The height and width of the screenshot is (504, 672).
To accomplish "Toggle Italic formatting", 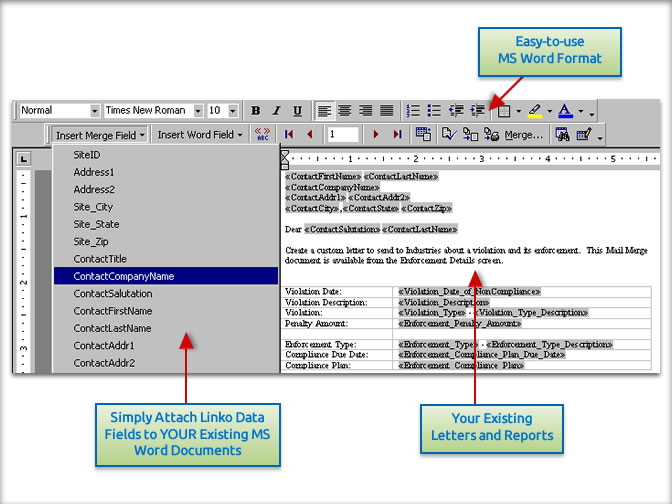I will coord(277,111).
